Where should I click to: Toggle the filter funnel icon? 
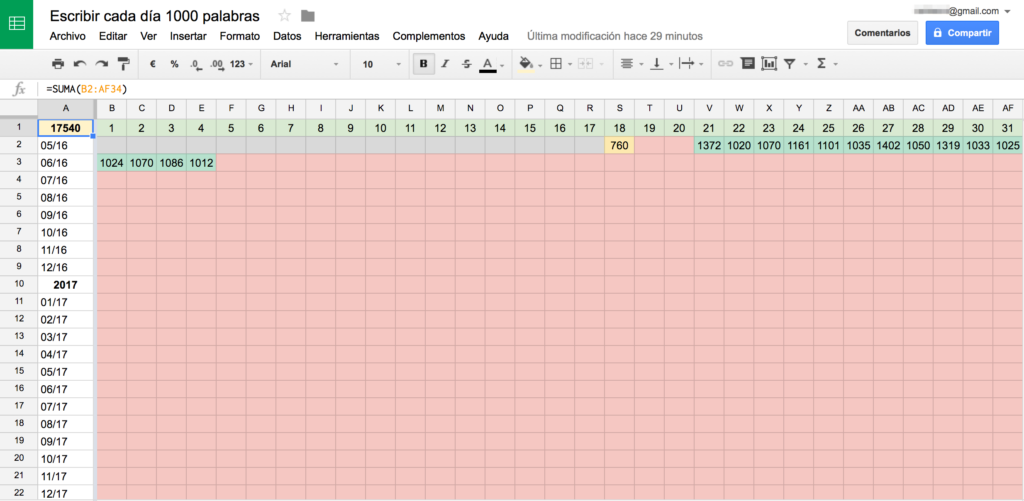point(790,64)
